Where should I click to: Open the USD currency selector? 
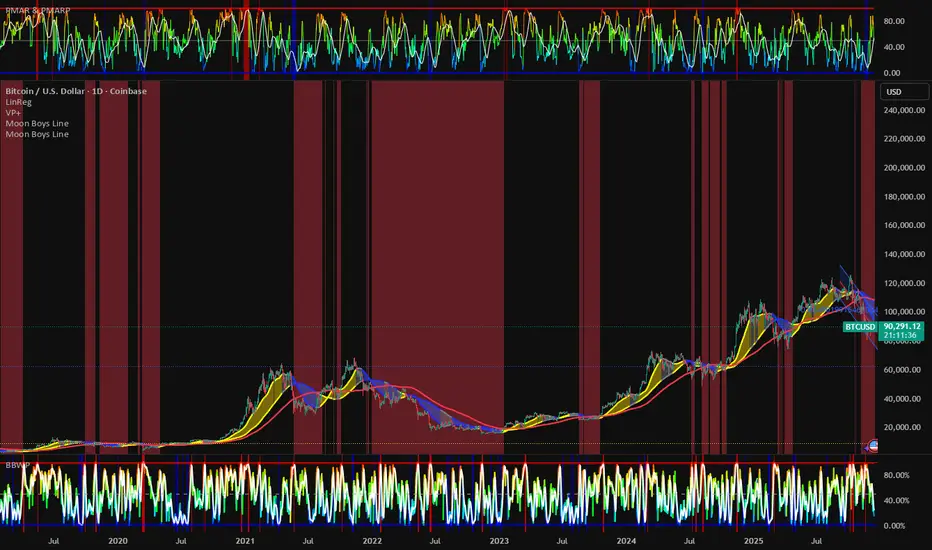coord(904,92)
